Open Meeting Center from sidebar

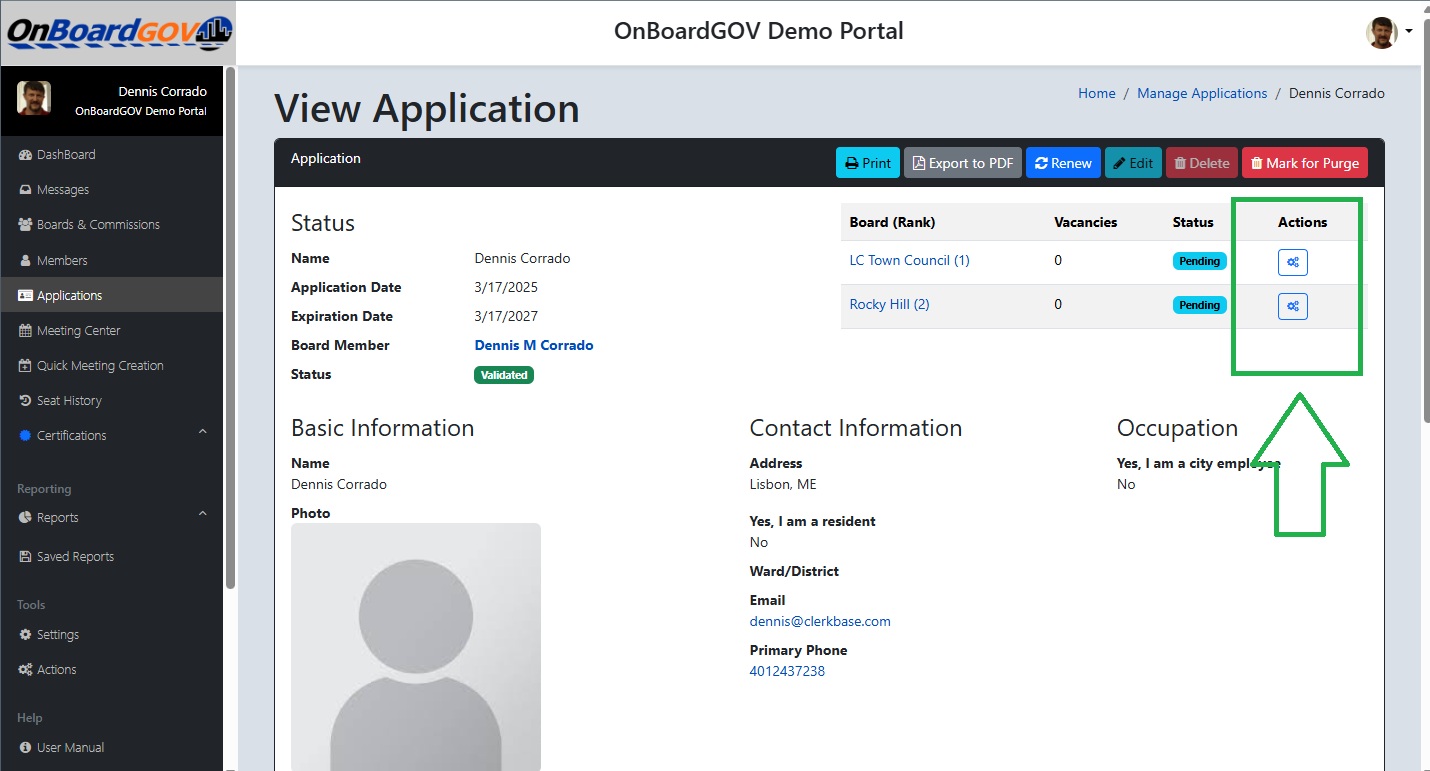[78, 331]
